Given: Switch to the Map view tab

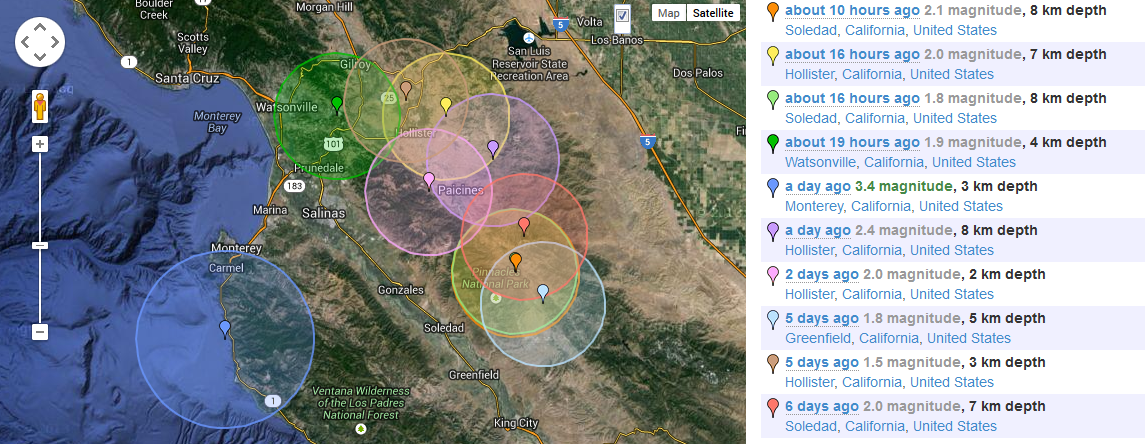Looking at the screenshot, I should [x=669, y=13].
